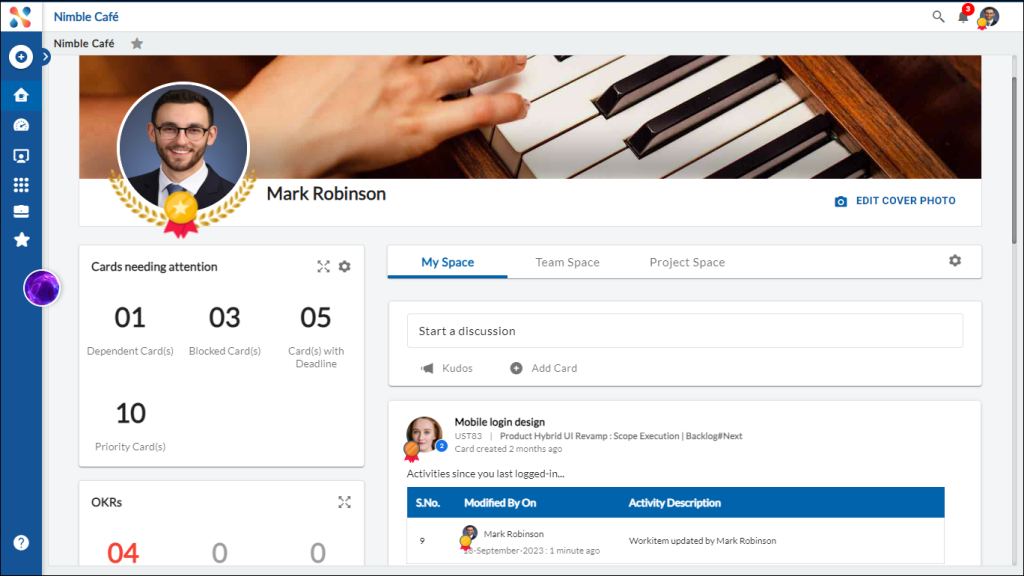Image resolution: width=1024 pixels, height=576 pixels.
Task: Open favorites using the star sidebar icon
Action: click(x=21, y=239)
